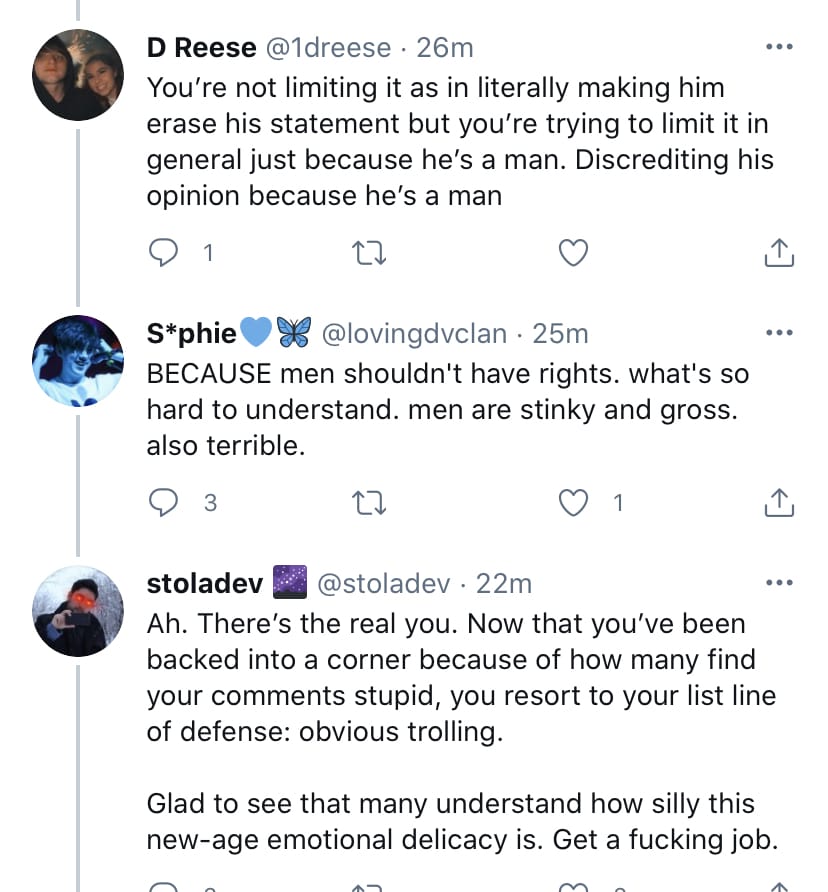Share S*phie's tweet
The height and width of the screenshot is (892, 828).
[779, 504]
